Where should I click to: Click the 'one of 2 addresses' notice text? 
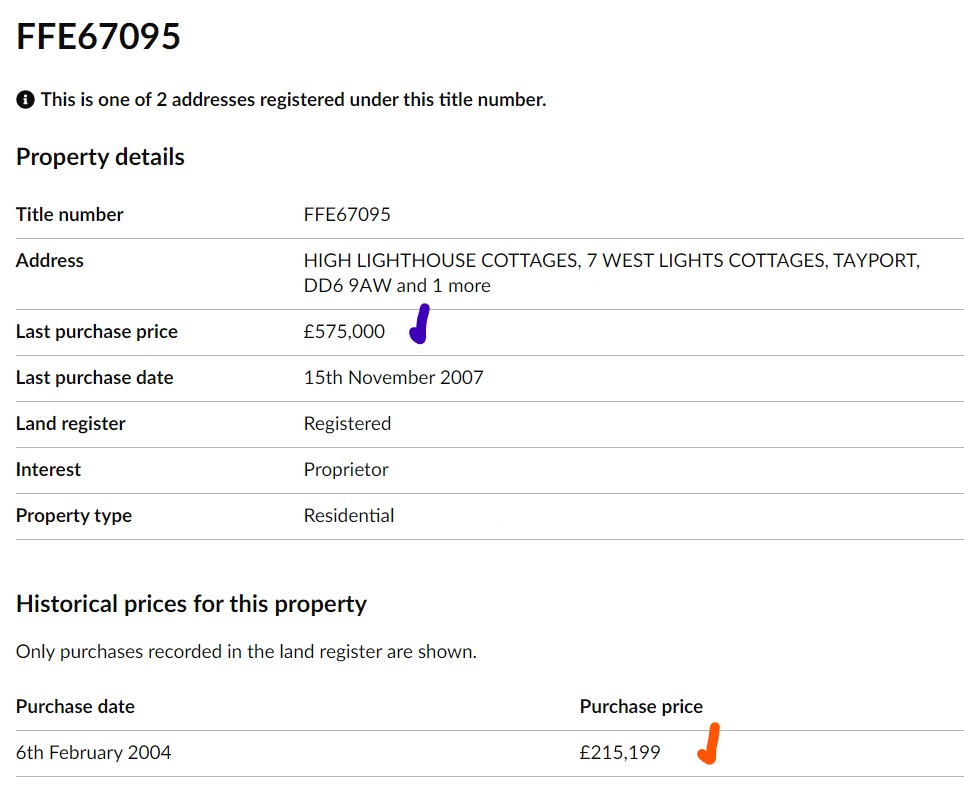coord(293,100)
